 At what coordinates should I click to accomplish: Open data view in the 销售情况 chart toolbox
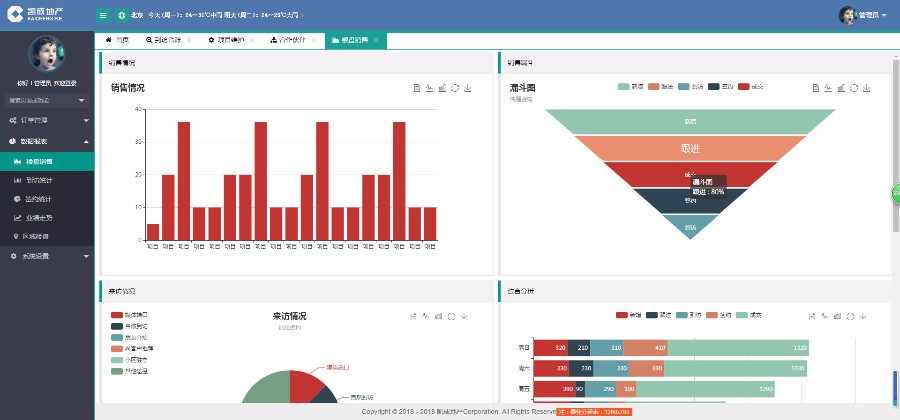[x=417, y=88]
